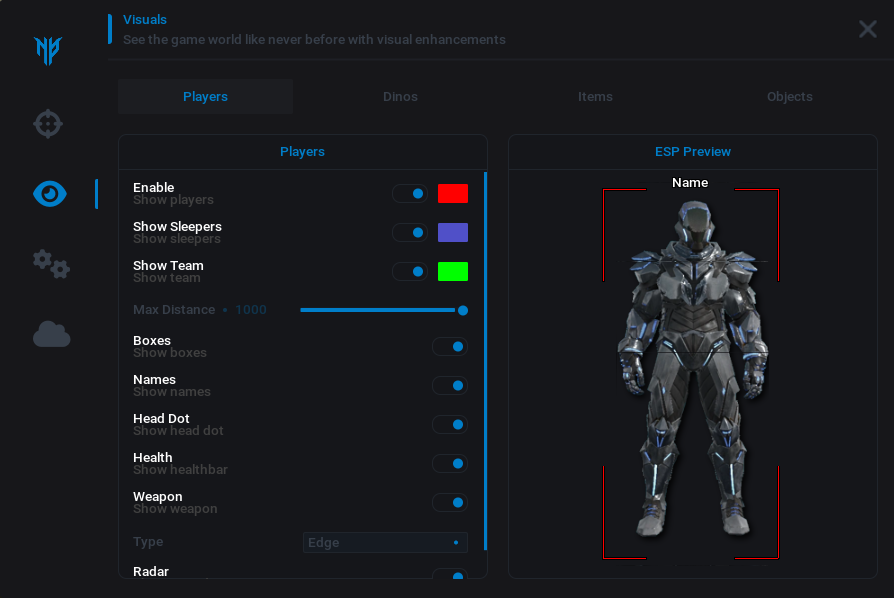
Task: Open the Type dropdown showing Edge
Action: click(x=385, y=543)
